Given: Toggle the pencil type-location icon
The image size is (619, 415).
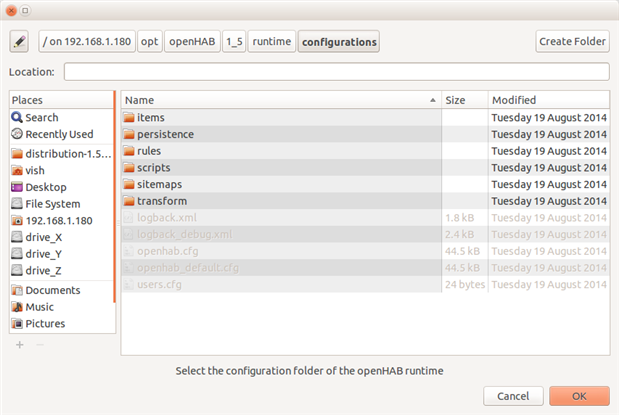Looking at the screenshot, I should click(x=19, y=41).
